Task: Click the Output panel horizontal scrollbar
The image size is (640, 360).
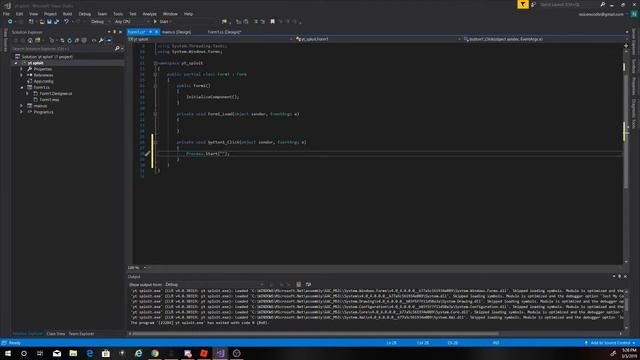Action: pos(316,333)
